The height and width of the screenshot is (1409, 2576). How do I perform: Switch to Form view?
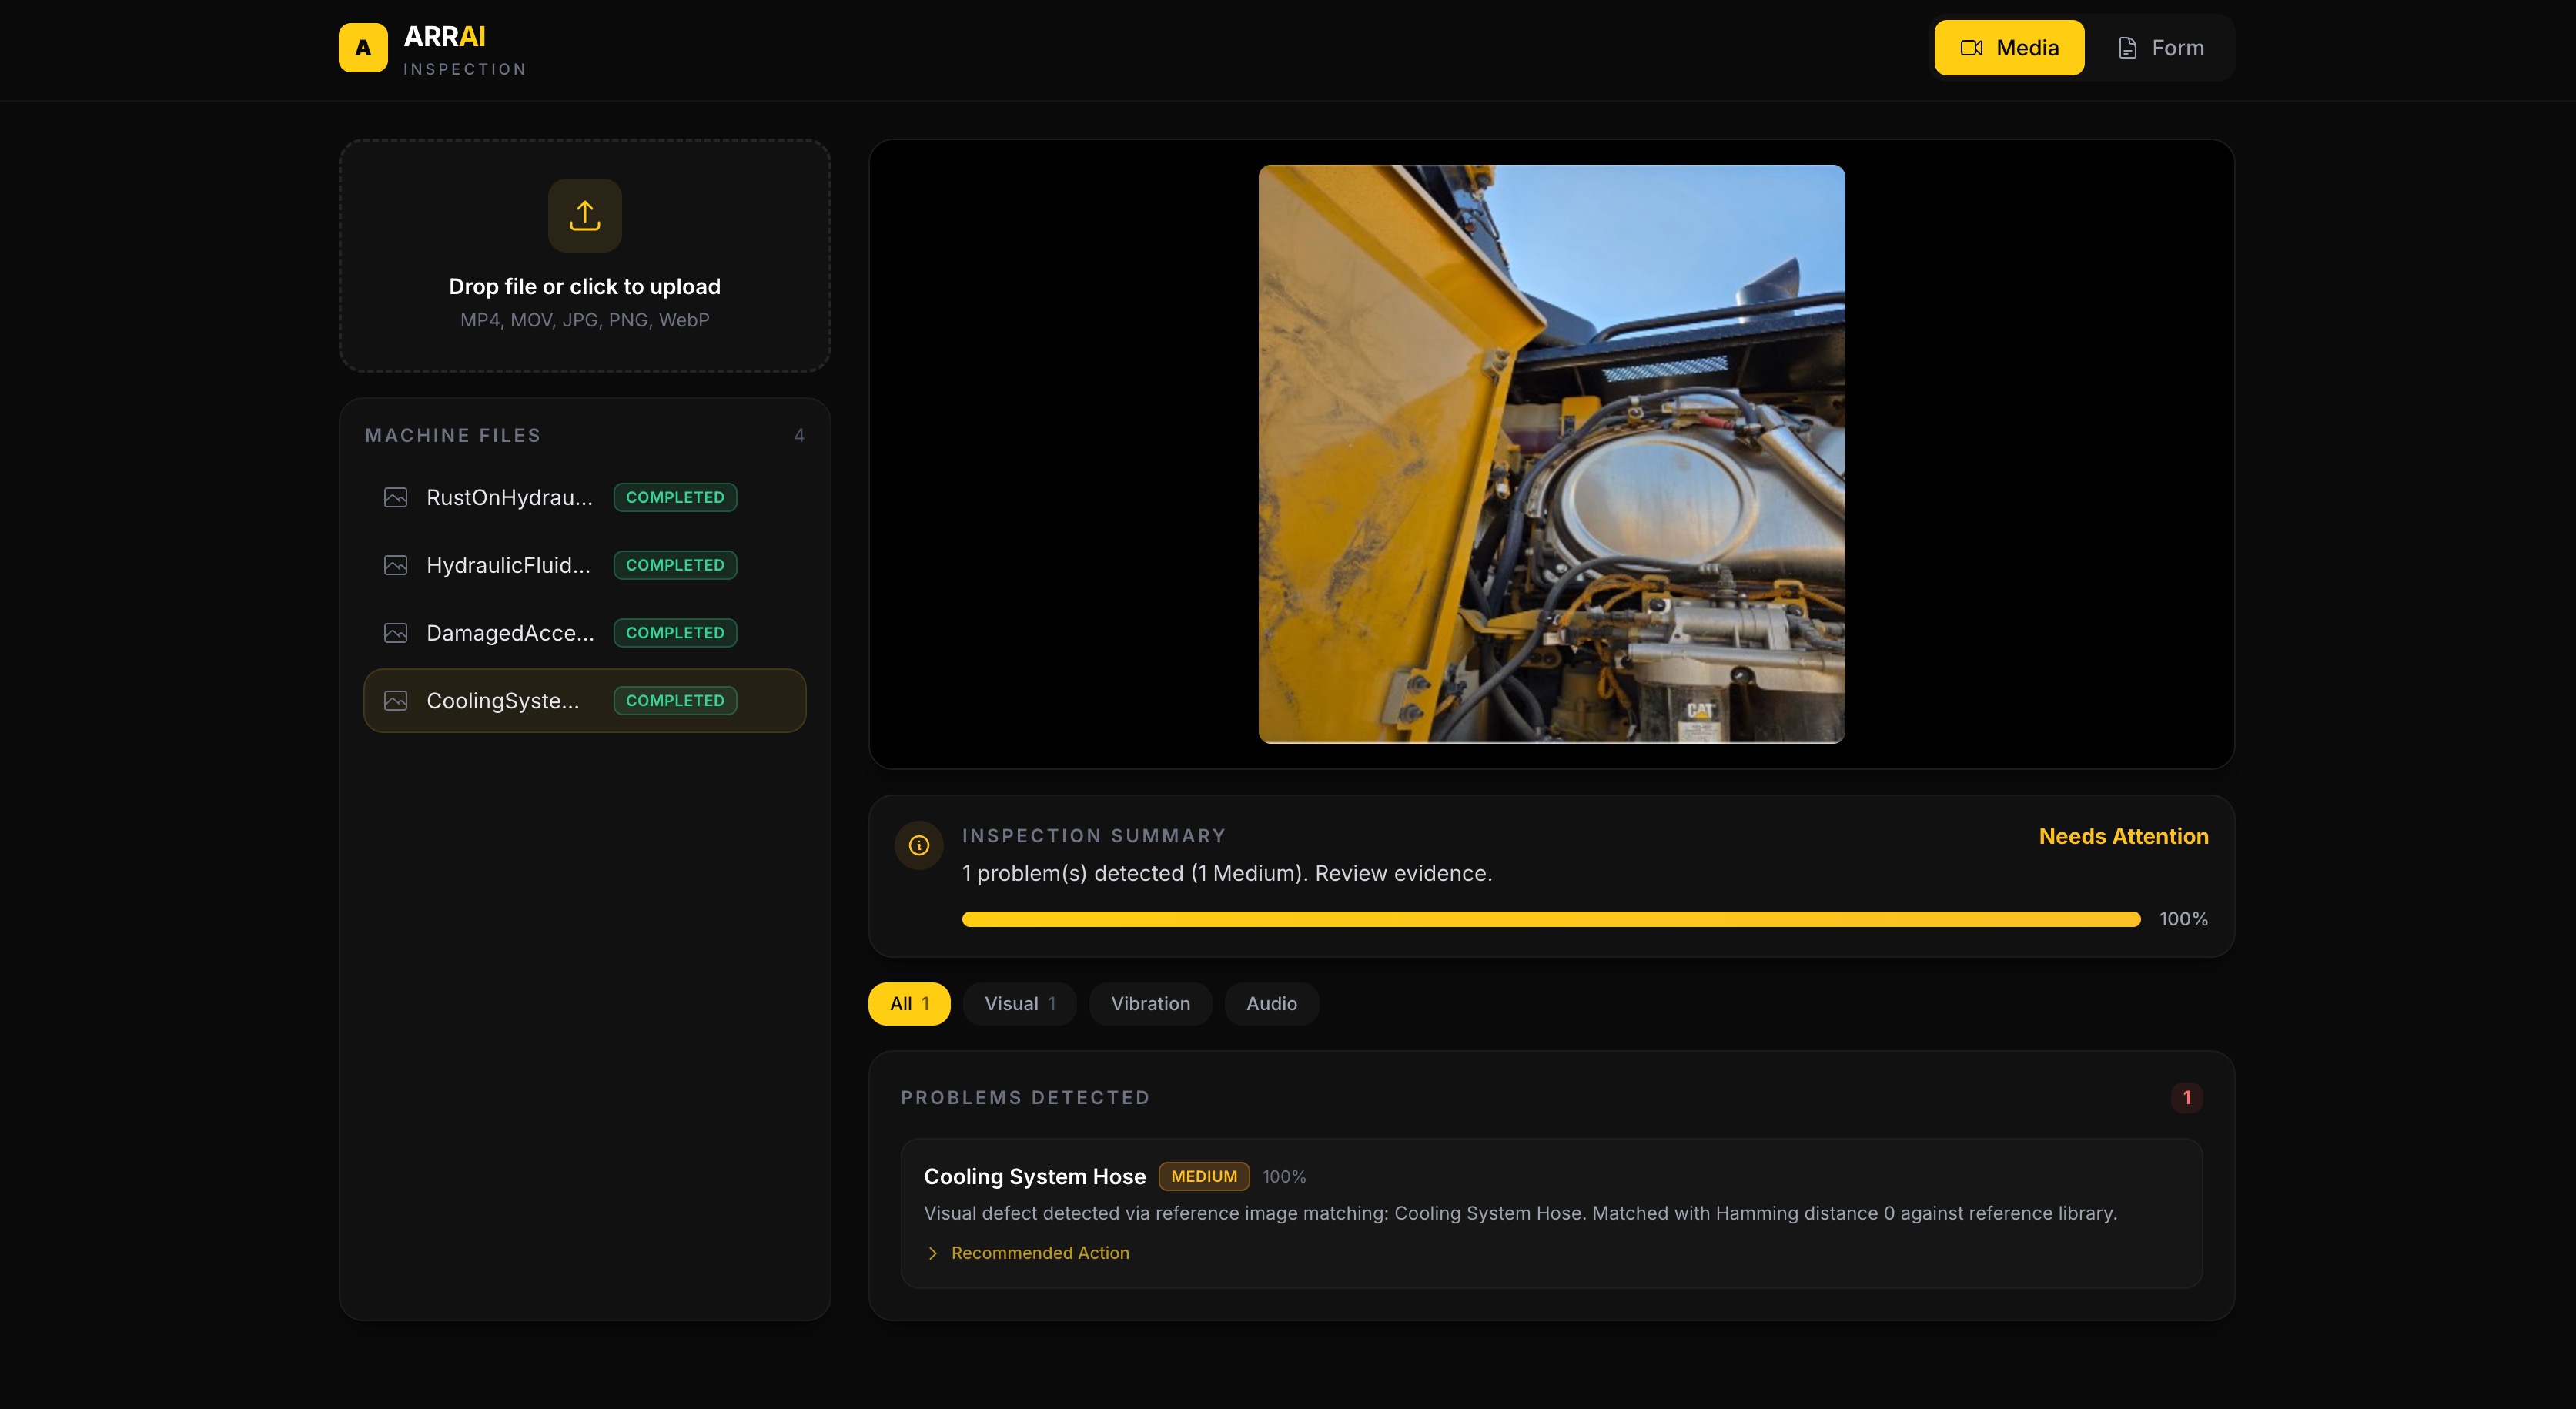tap(2160, 47)
